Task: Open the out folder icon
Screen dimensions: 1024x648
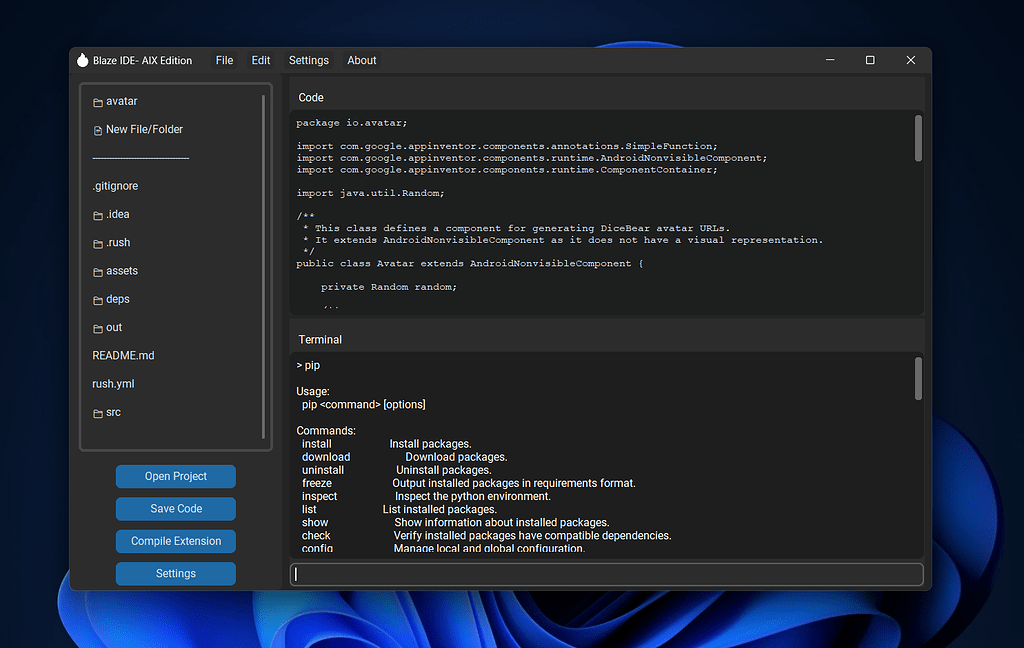Action: coord(99,327)
